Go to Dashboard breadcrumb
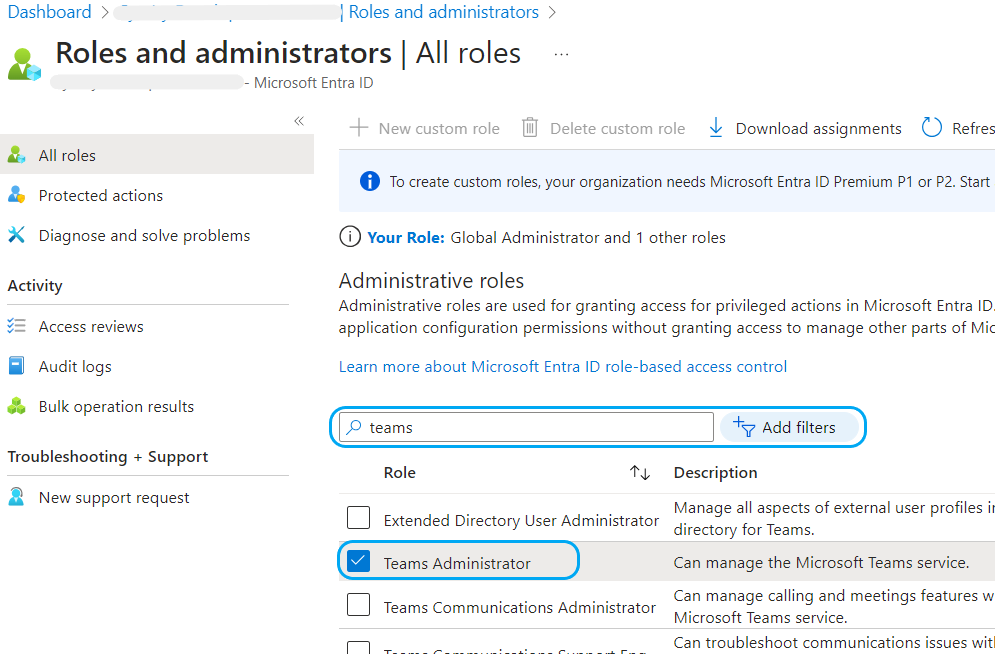Image resolution: width=995 pixels, height=654 pixels. pos(50,13)
